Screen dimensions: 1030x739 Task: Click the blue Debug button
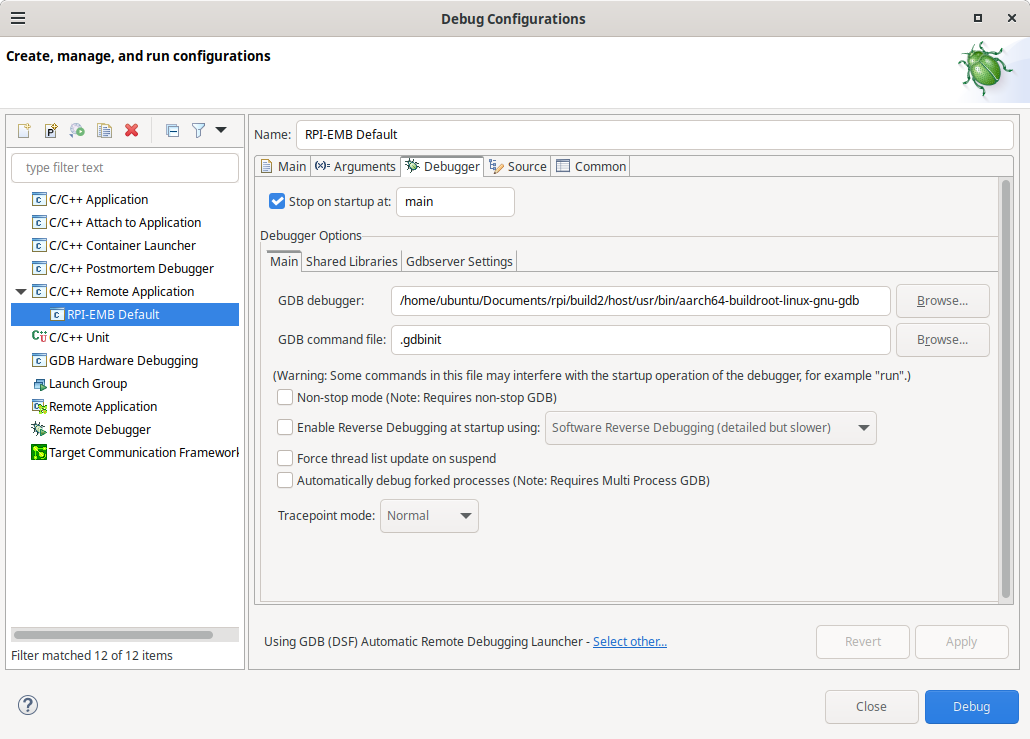(971, 706)
